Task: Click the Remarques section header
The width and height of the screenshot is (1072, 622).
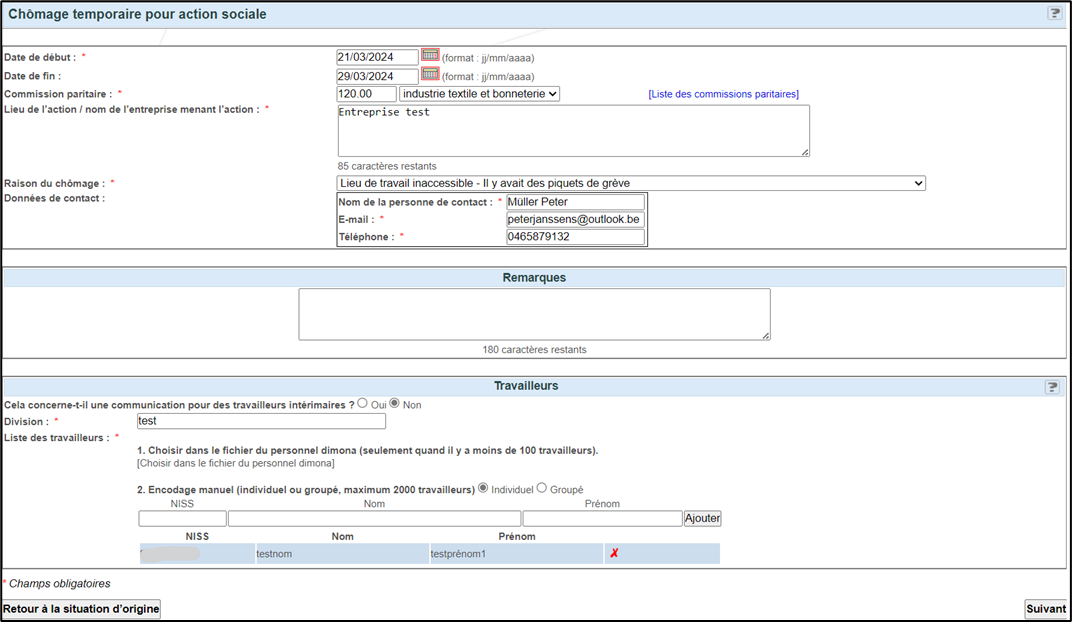Action: pos(534,278)
